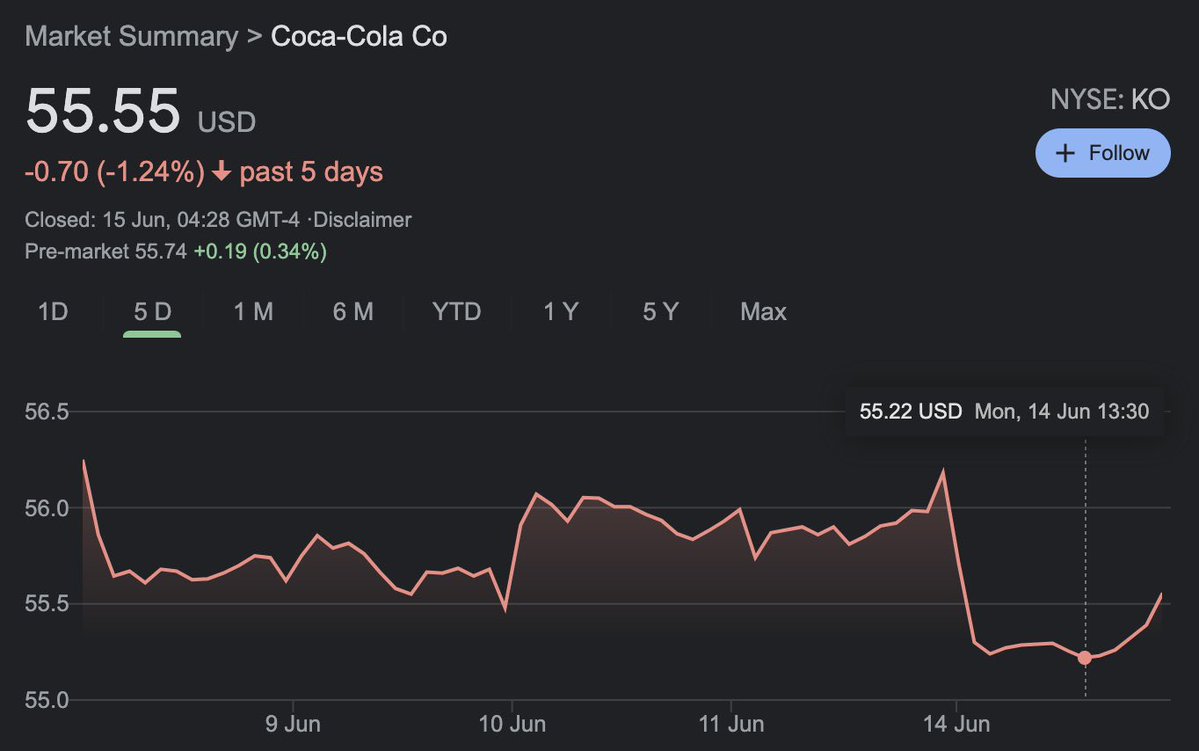
Task: Click the Market Summary breadcrumb link
Action: [x=131, y=37]
